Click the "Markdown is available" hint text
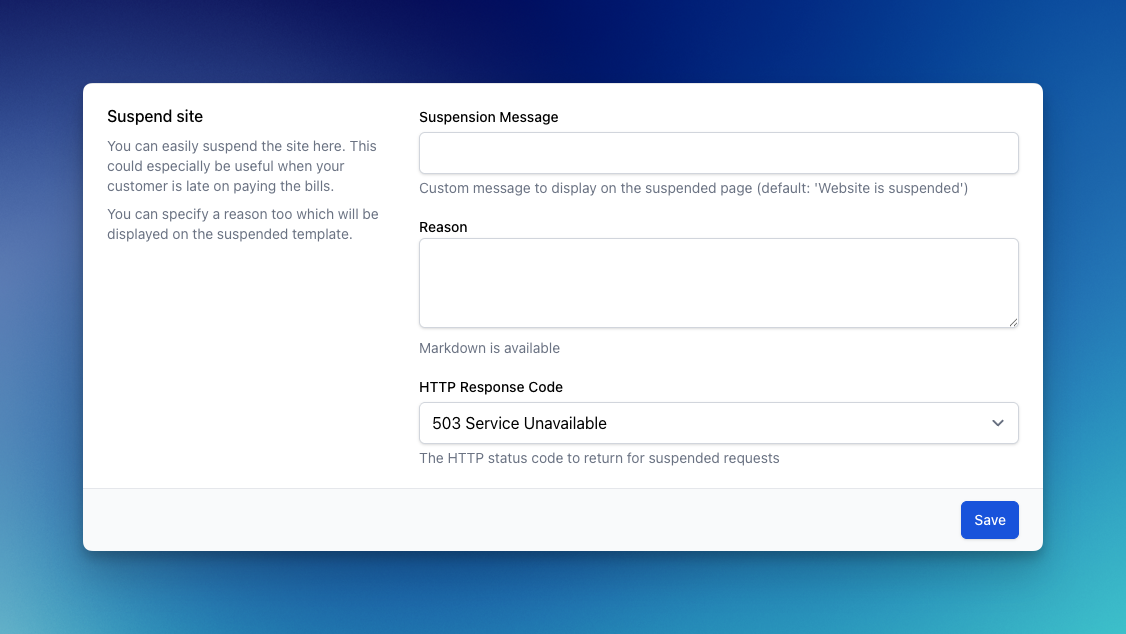 coord(489,348)
